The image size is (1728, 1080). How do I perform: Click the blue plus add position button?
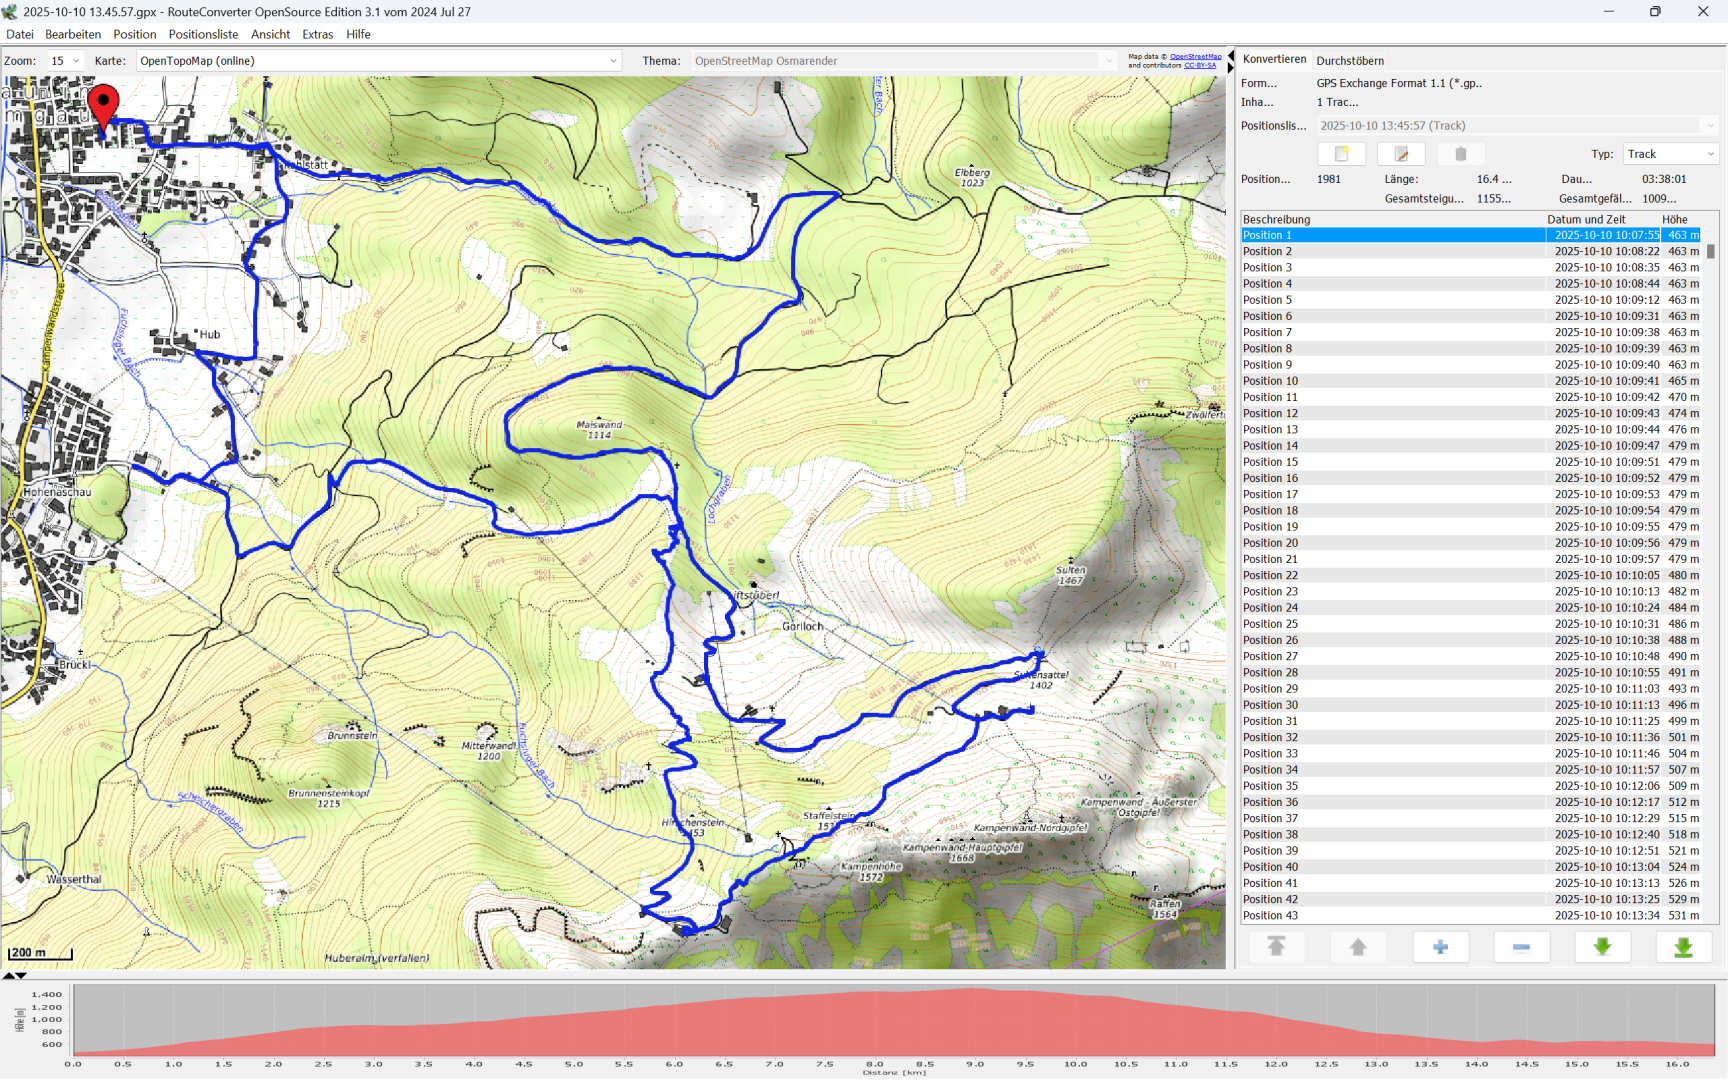coord(1440,947)
